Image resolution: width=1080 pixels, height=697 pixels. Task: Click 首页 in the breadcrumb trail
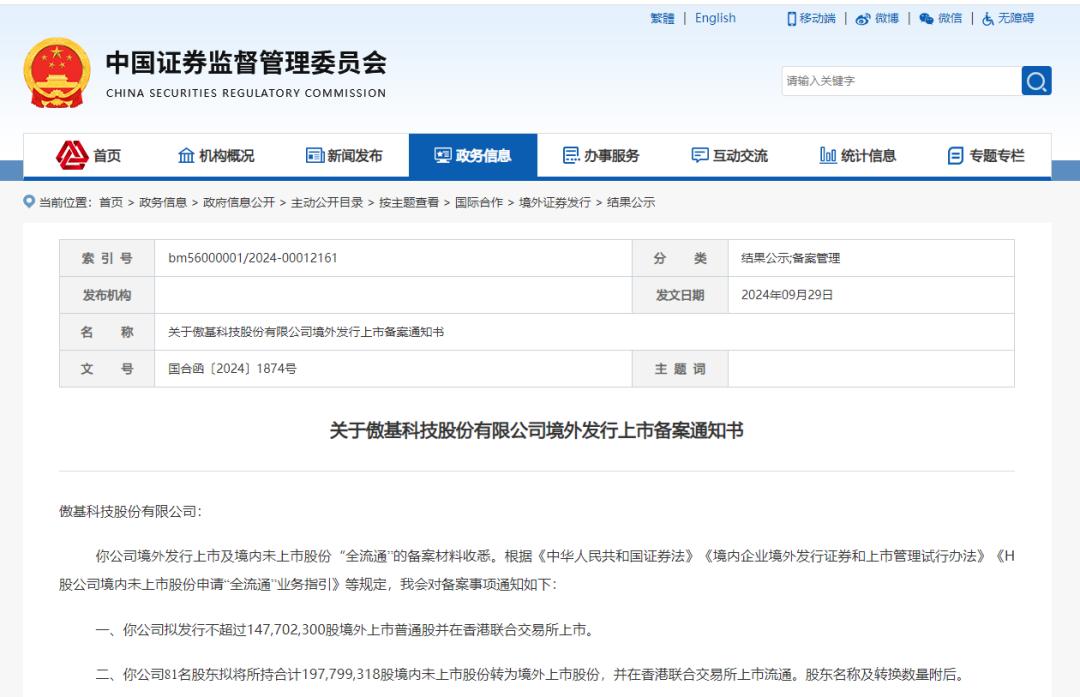click(x=111, y=202)
